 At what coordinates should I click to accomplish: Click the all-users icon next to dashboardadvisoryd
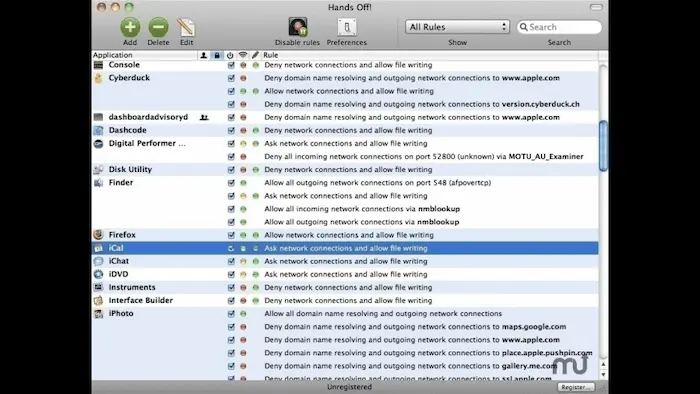tap(204, 117)
